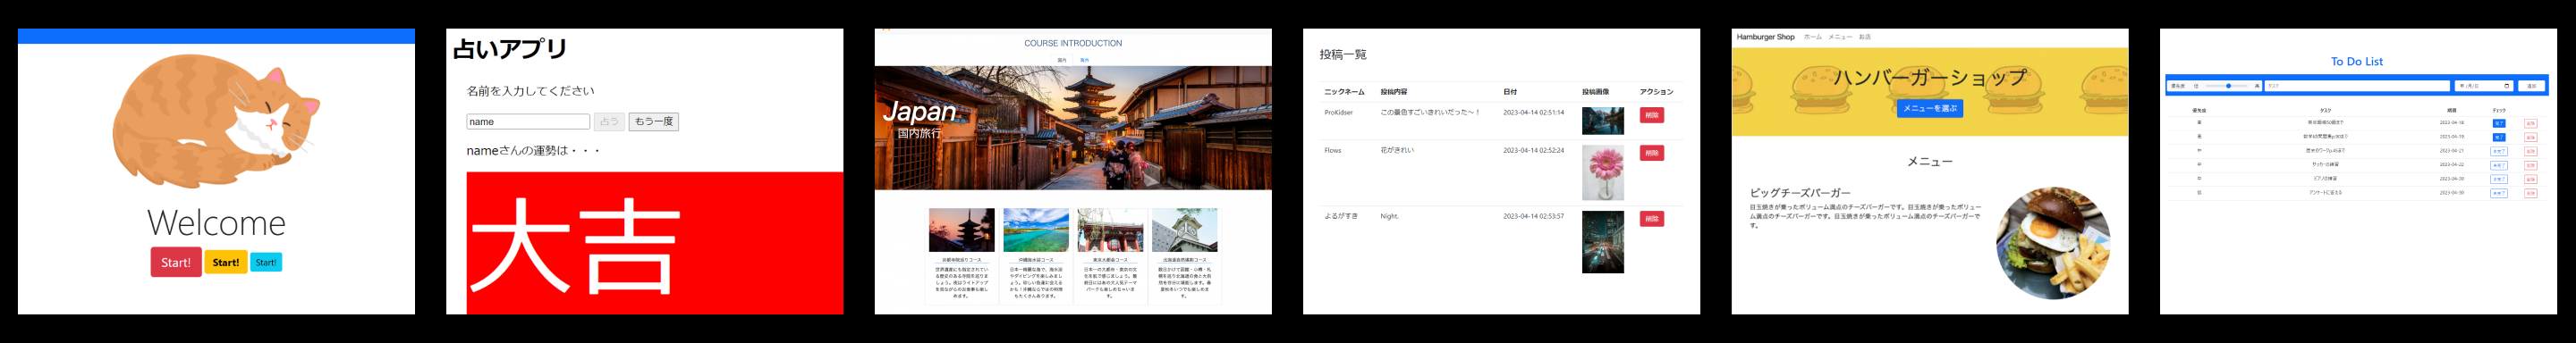Click the red Start! button
Viewport: 2576px width, 343px height.
pos(176,262)
